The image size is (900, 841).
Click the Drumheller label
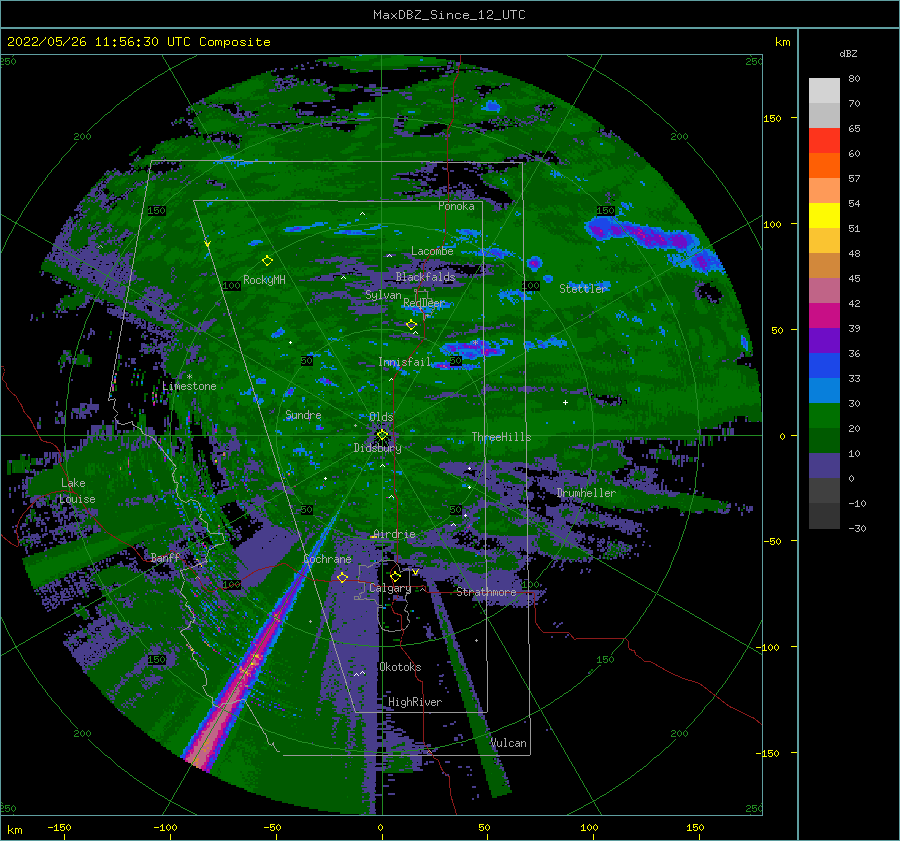[586, 493]
